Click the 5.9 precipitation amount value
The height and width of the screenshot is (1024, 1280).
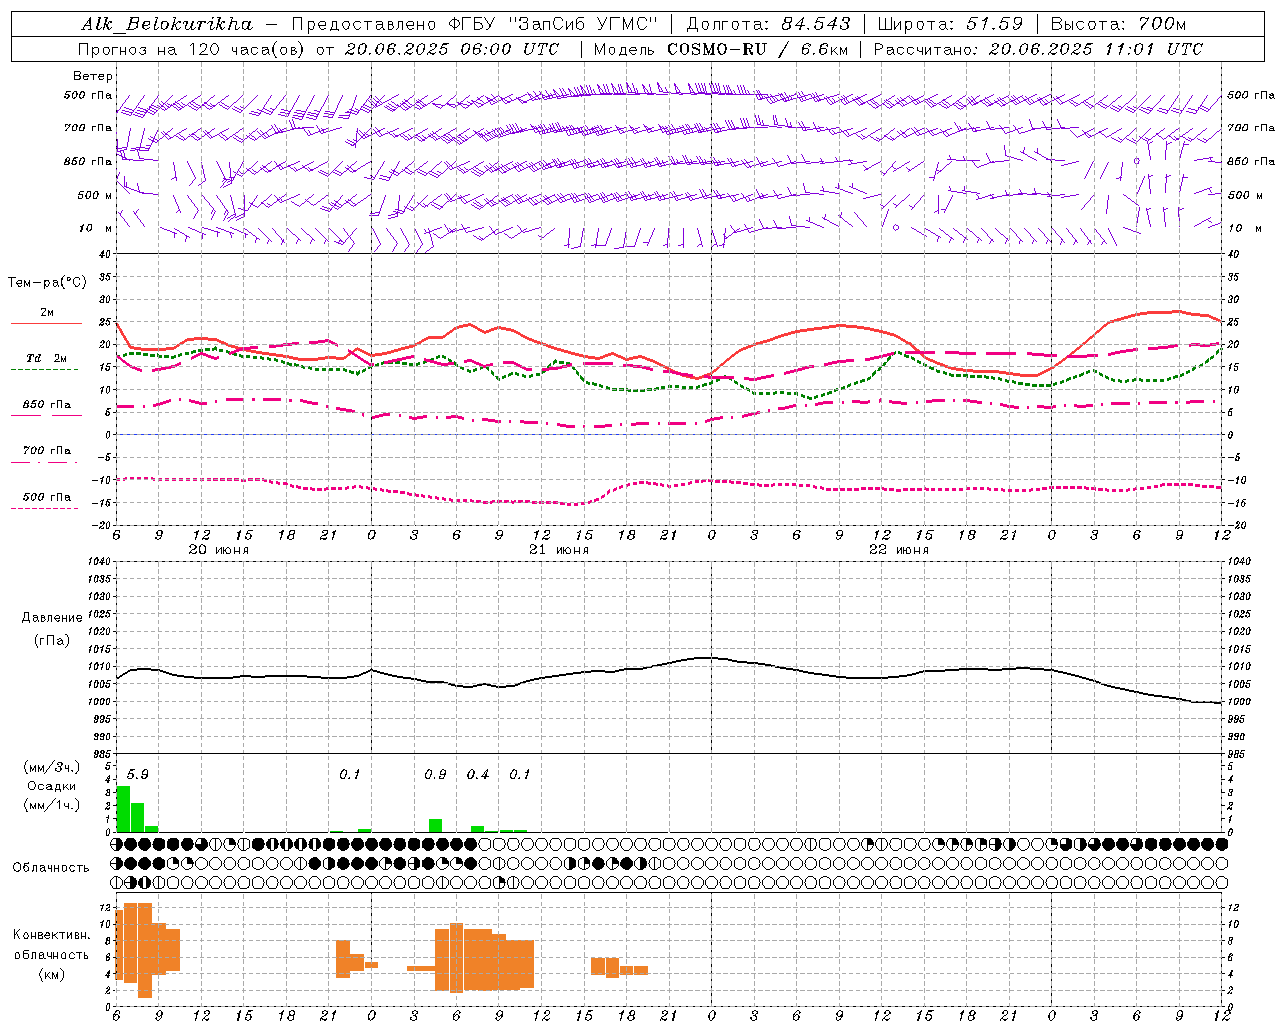[x=137, y=775]
